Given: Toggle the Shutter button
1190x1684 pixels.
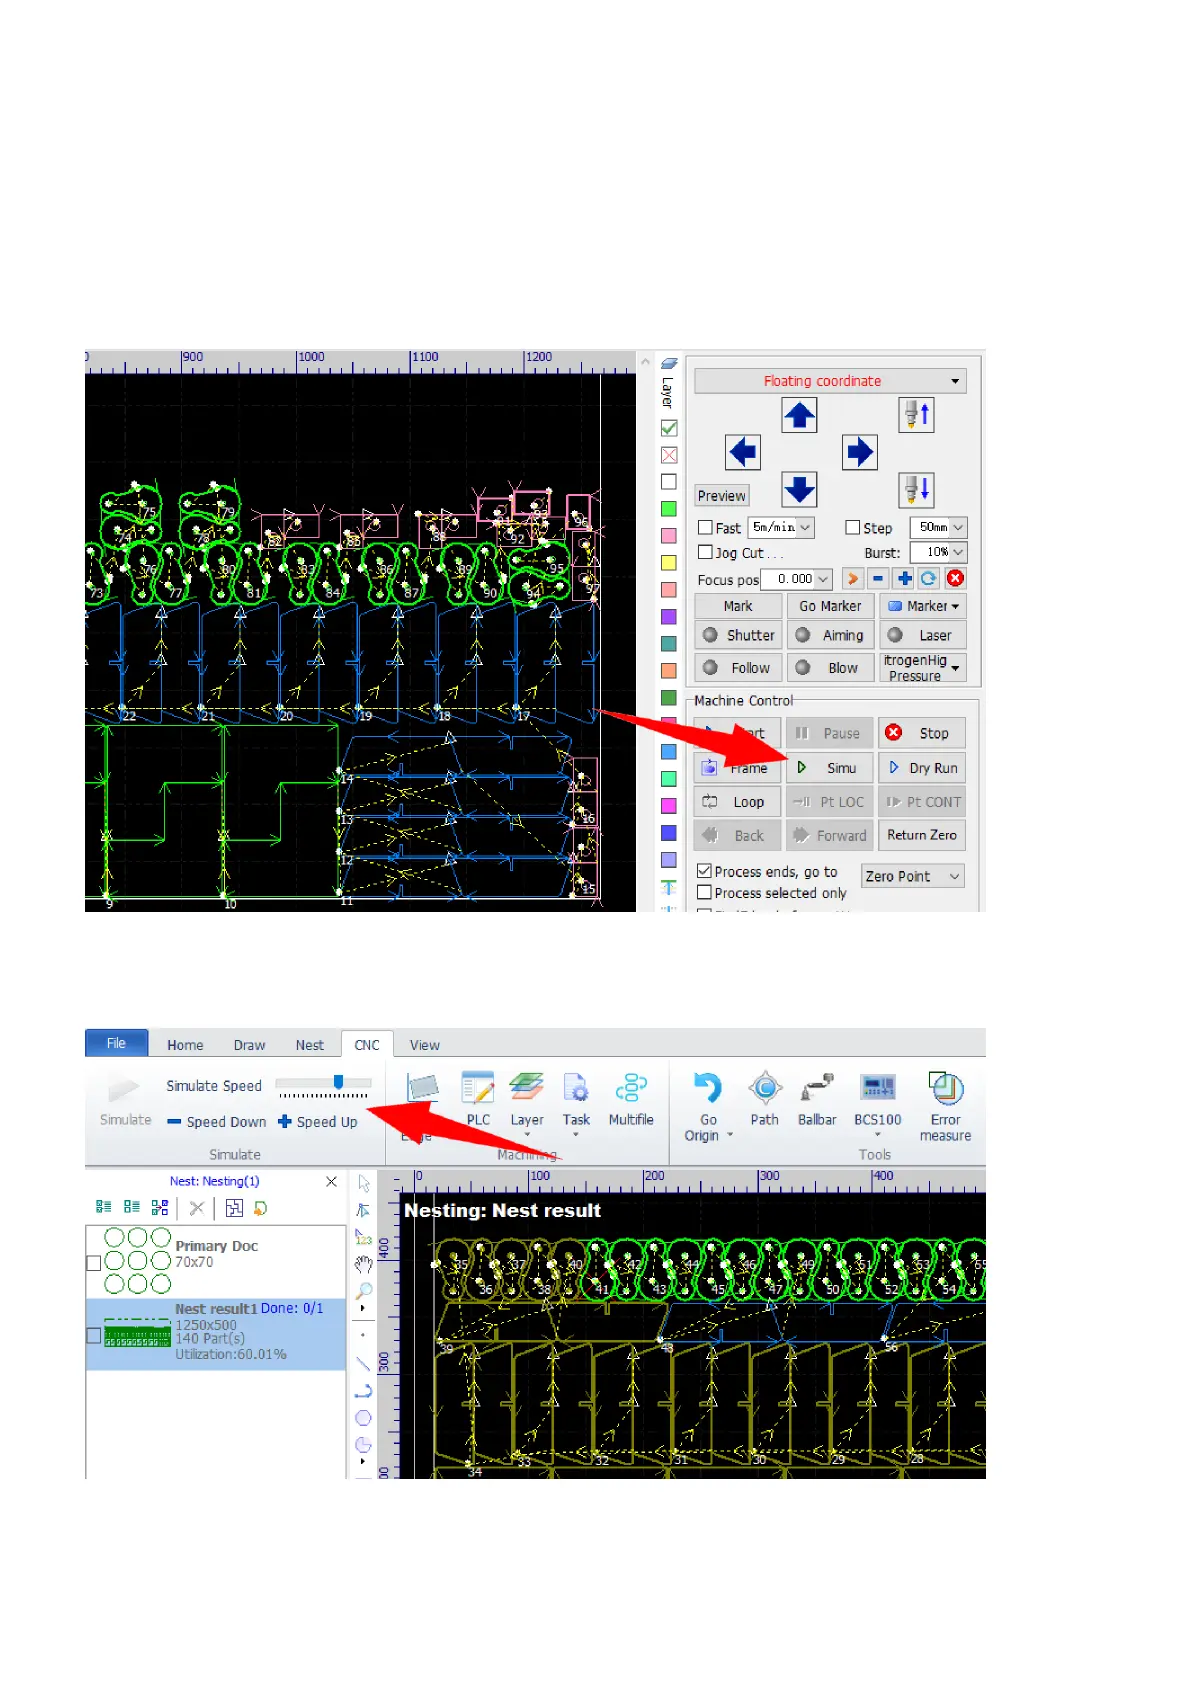Looking at the screenshot, I should click(738, 635).
